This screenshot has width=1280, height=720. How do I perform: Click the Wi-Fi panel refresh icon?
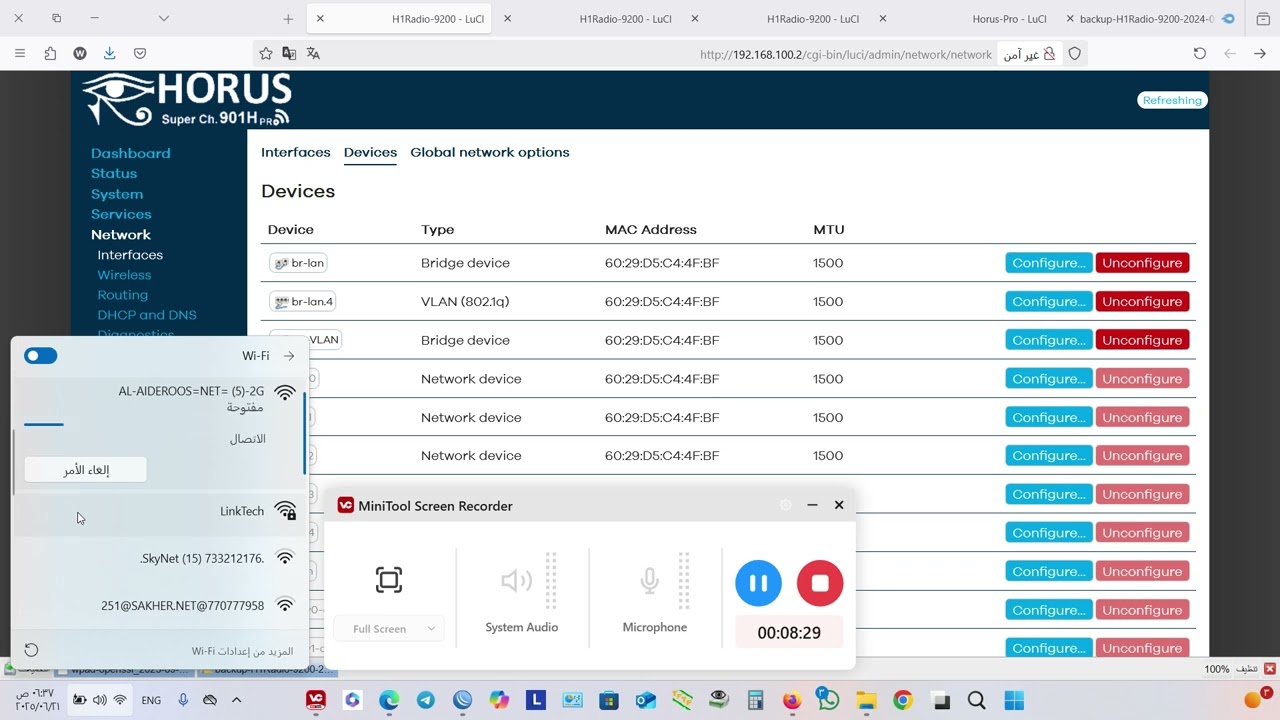[31, 650]
